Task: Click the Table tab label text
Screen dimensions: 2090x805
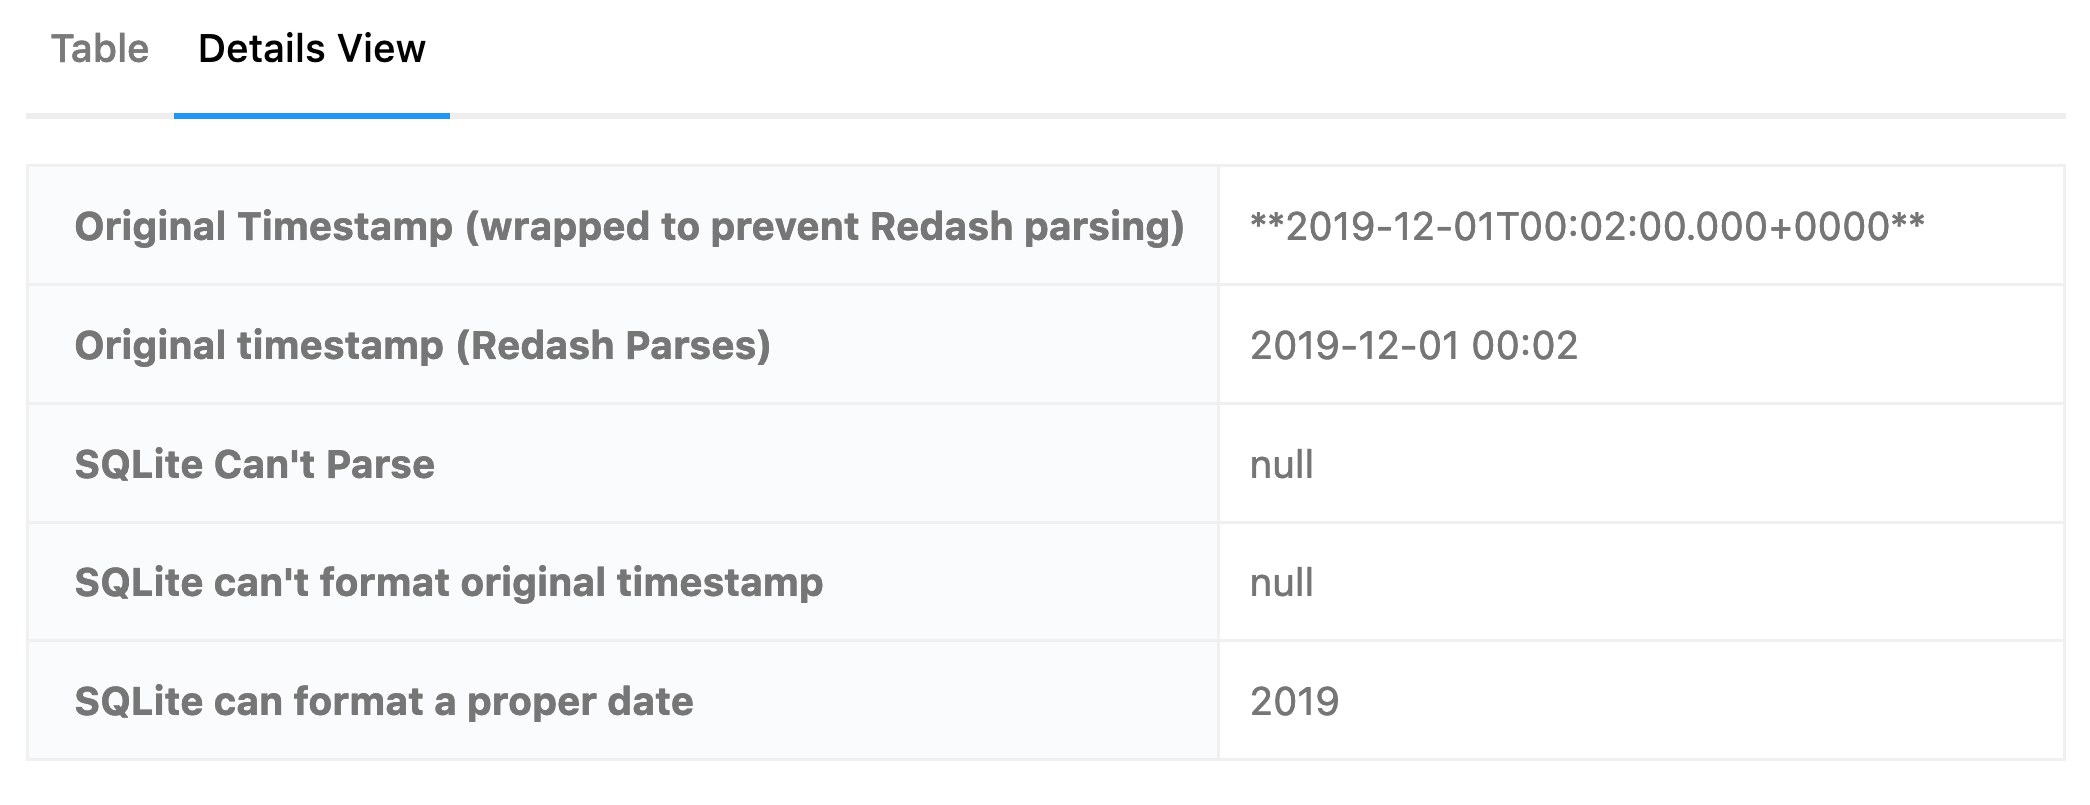Action: (99, 47)
